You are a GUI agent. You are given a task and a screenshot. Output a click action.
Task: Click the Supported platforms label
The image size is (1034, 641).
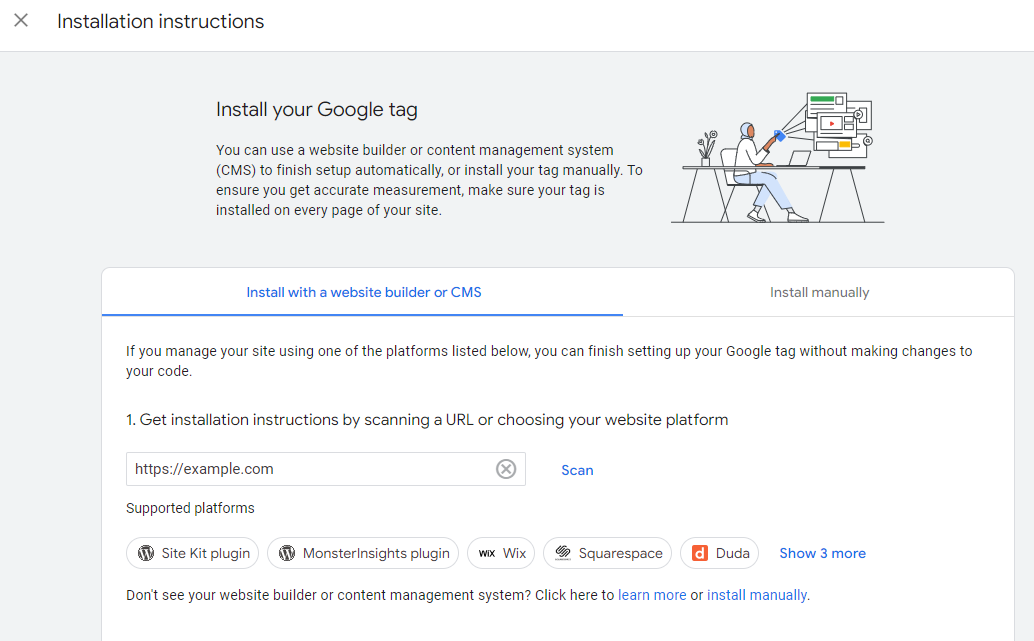click(190, 508)
